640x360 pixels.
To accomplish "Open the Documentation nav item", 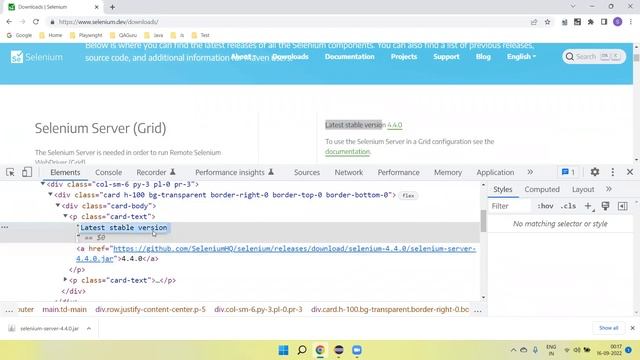I will coord(349,57).
